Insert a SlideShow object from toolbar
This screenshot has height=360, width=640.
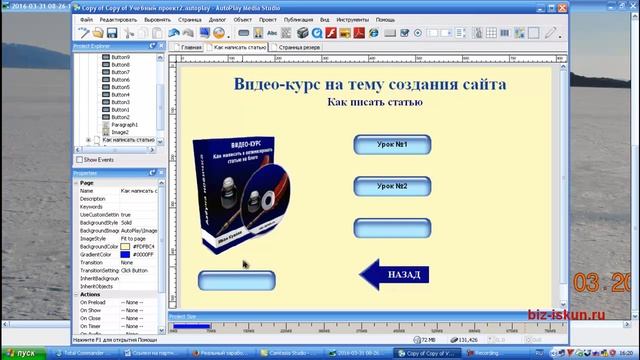click(345, 33)
